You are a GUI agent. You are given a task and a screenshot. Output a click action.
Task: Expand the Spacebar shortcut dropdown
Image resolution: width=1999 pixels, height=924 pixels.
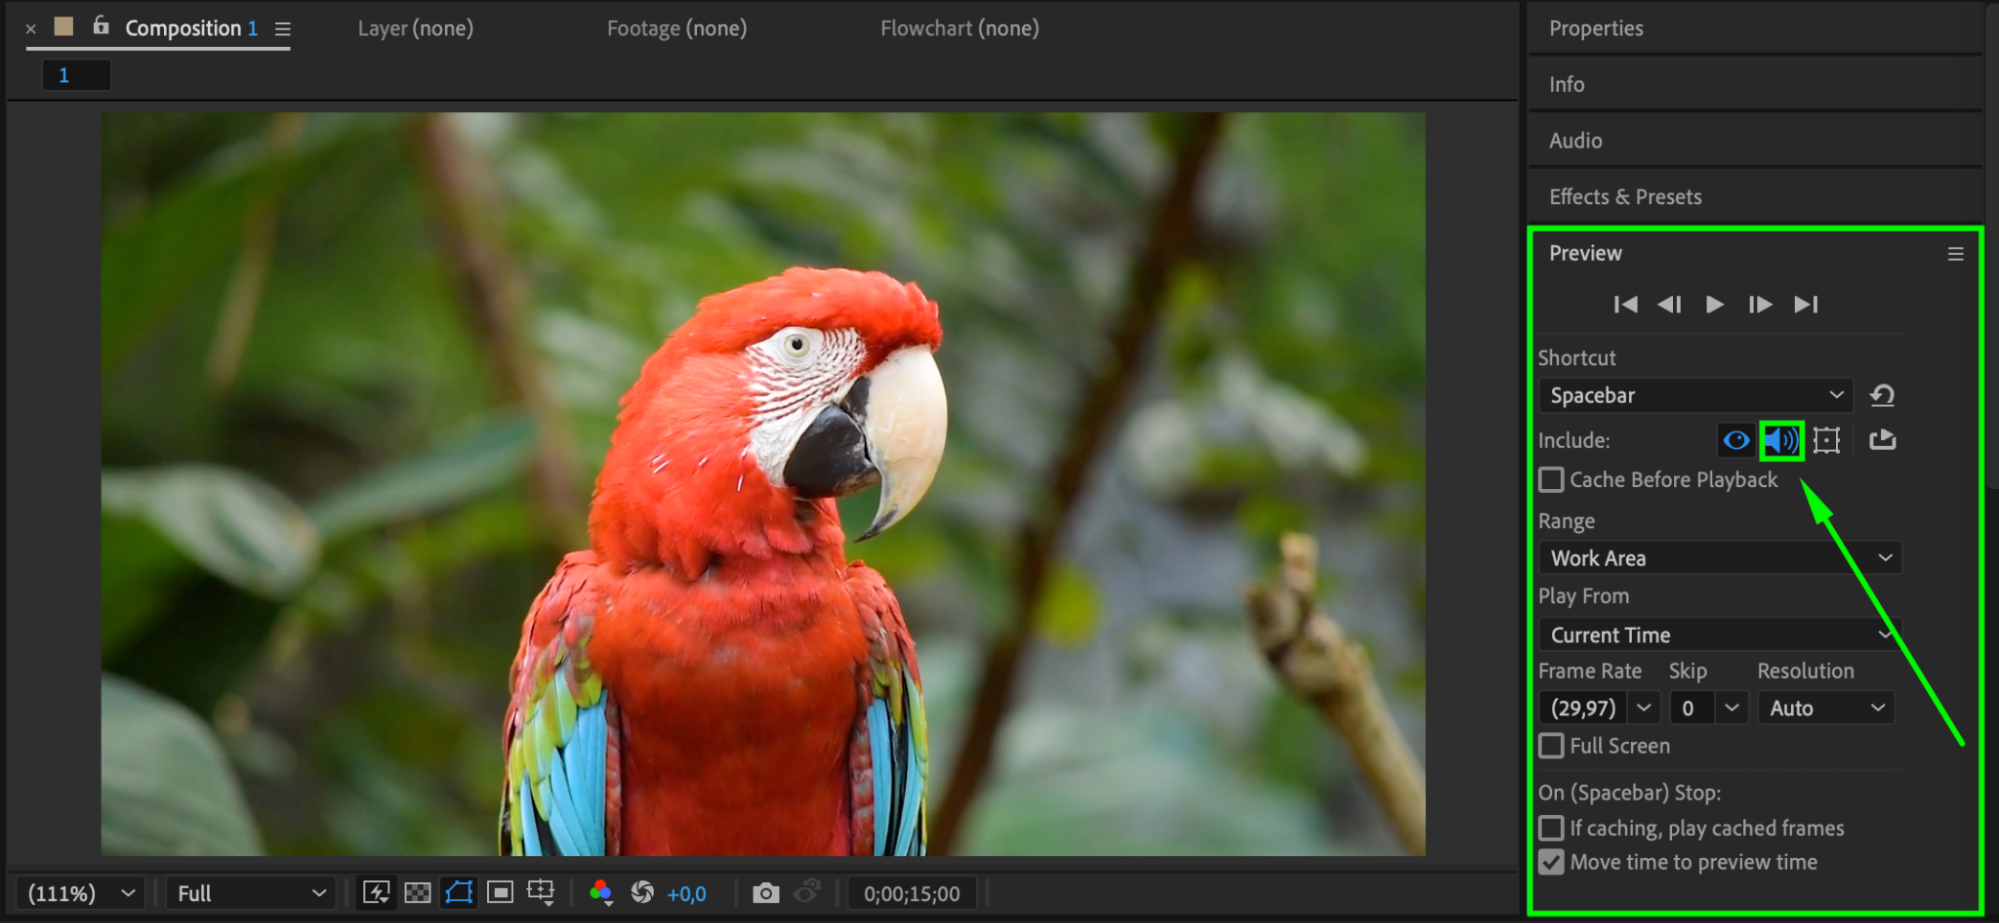[x=1695, y=396]
